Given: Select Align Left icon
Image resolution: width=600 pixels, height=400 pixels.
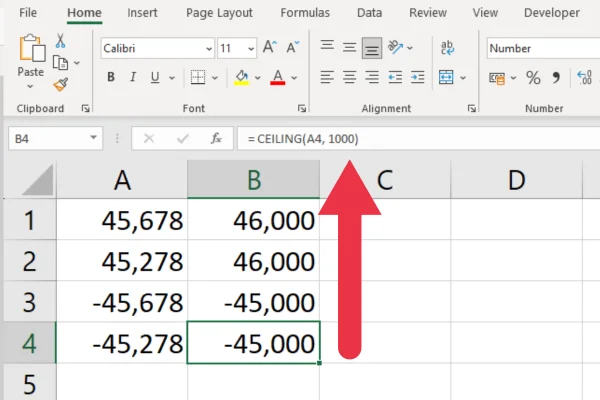Looking at the screenshot, I should click(x=327, y=77).
